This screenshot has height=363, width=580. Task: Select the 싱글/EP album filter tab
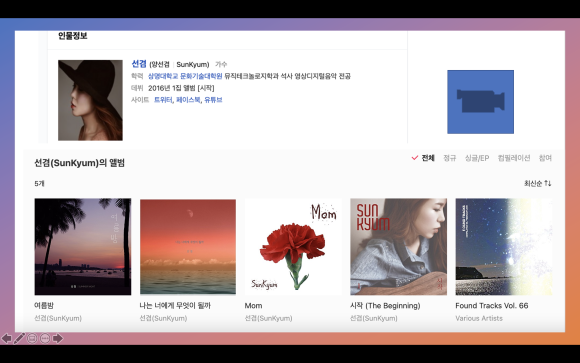point(477,158)
